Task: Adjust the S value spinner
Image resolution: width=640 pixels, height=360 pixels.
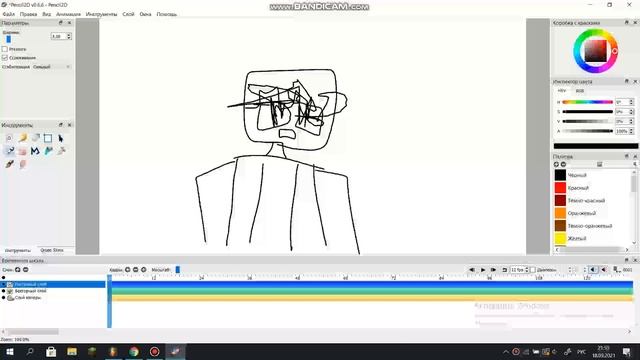Action: point(631,111)
